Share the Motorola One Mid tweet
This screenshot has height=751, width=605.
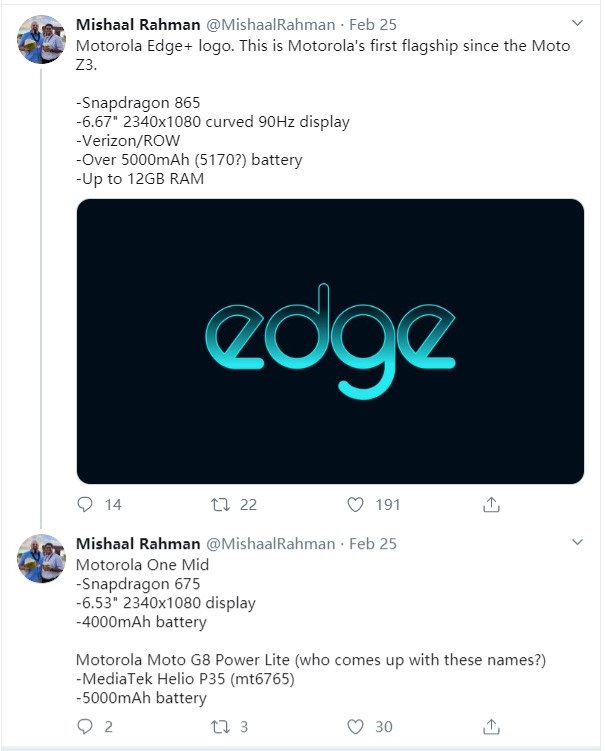491,727
